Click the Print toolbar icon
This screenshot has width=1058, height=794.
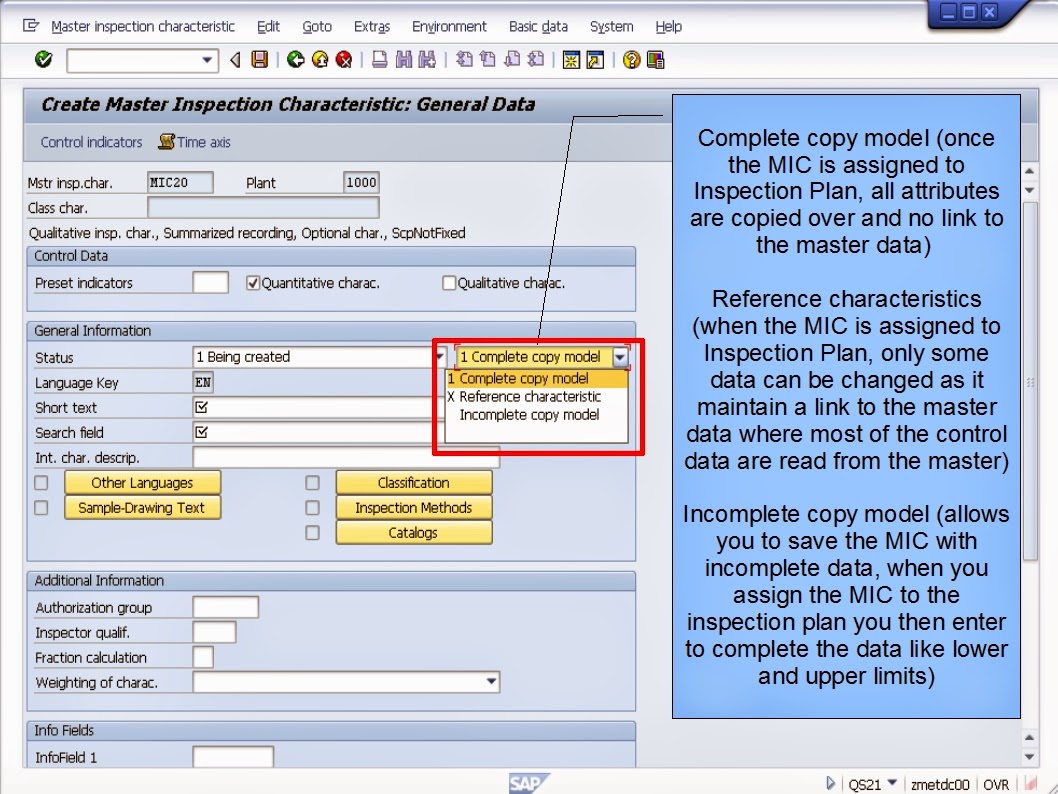(378, 60)
